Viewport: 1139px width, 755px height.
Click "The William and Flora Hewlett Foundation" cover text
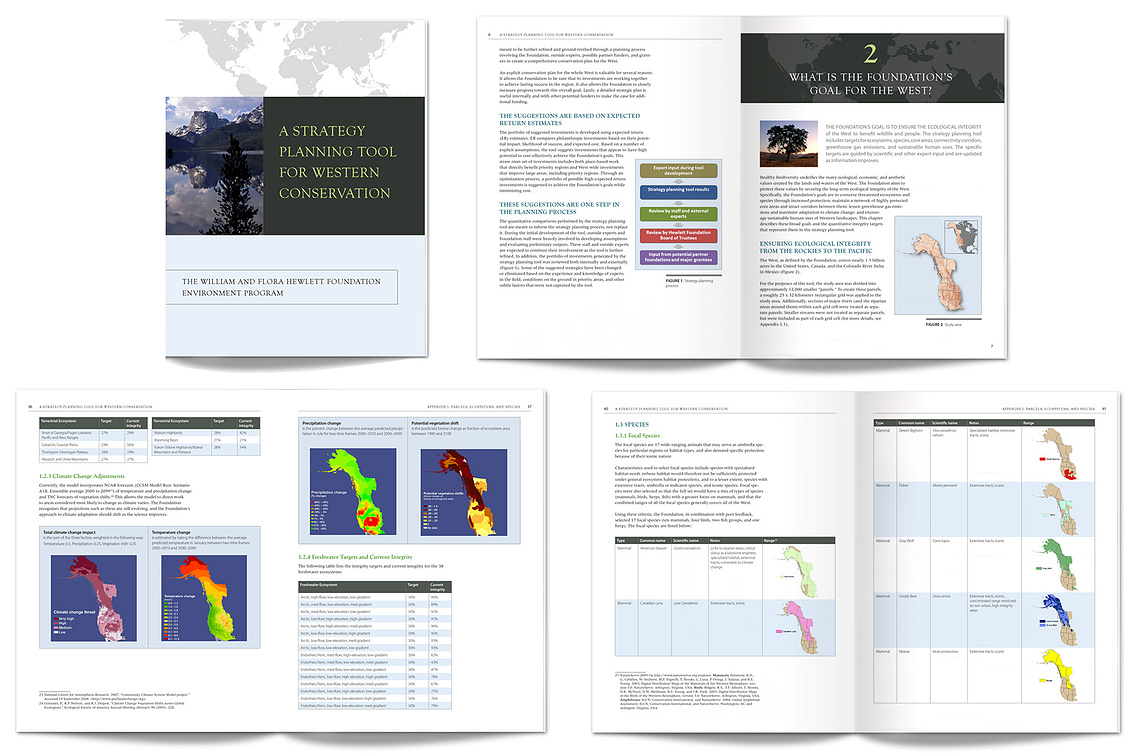[281, 281]
